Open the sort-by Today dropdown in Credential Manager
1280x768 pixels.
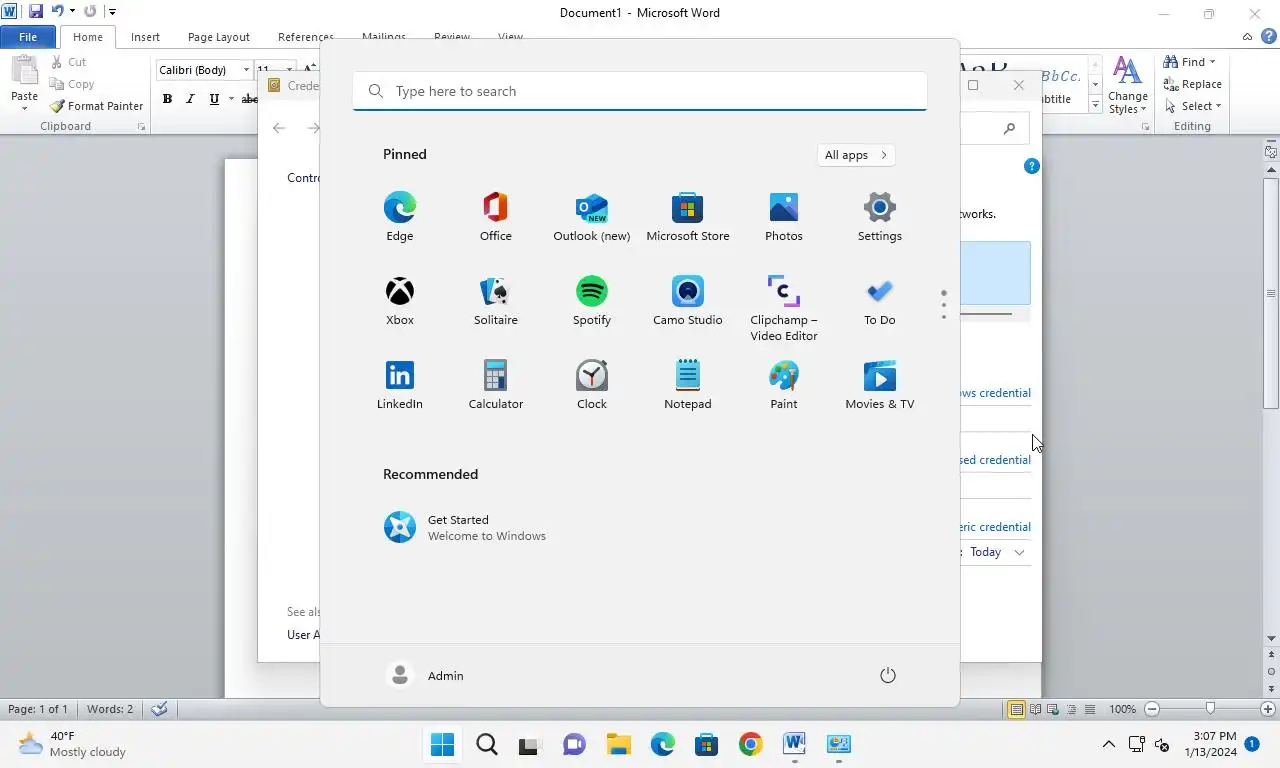point(997,552)
